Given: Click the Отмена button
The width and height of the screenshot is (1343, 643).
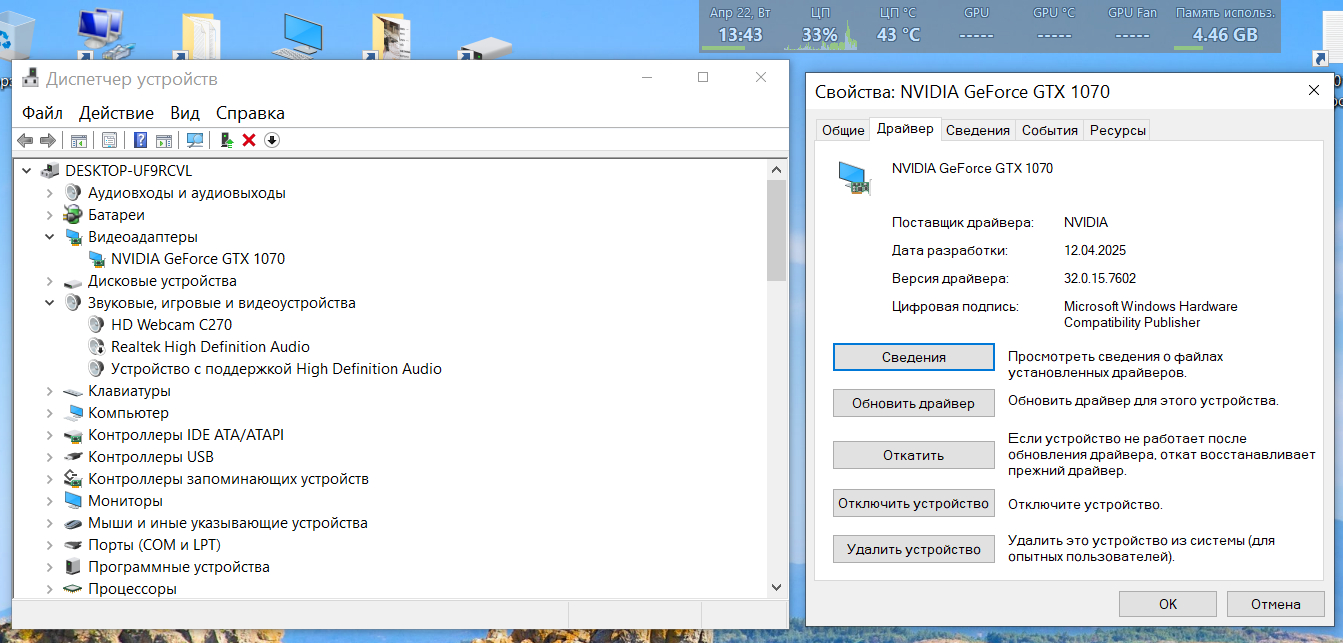Looking at the screenshot, I should 1276,604.
